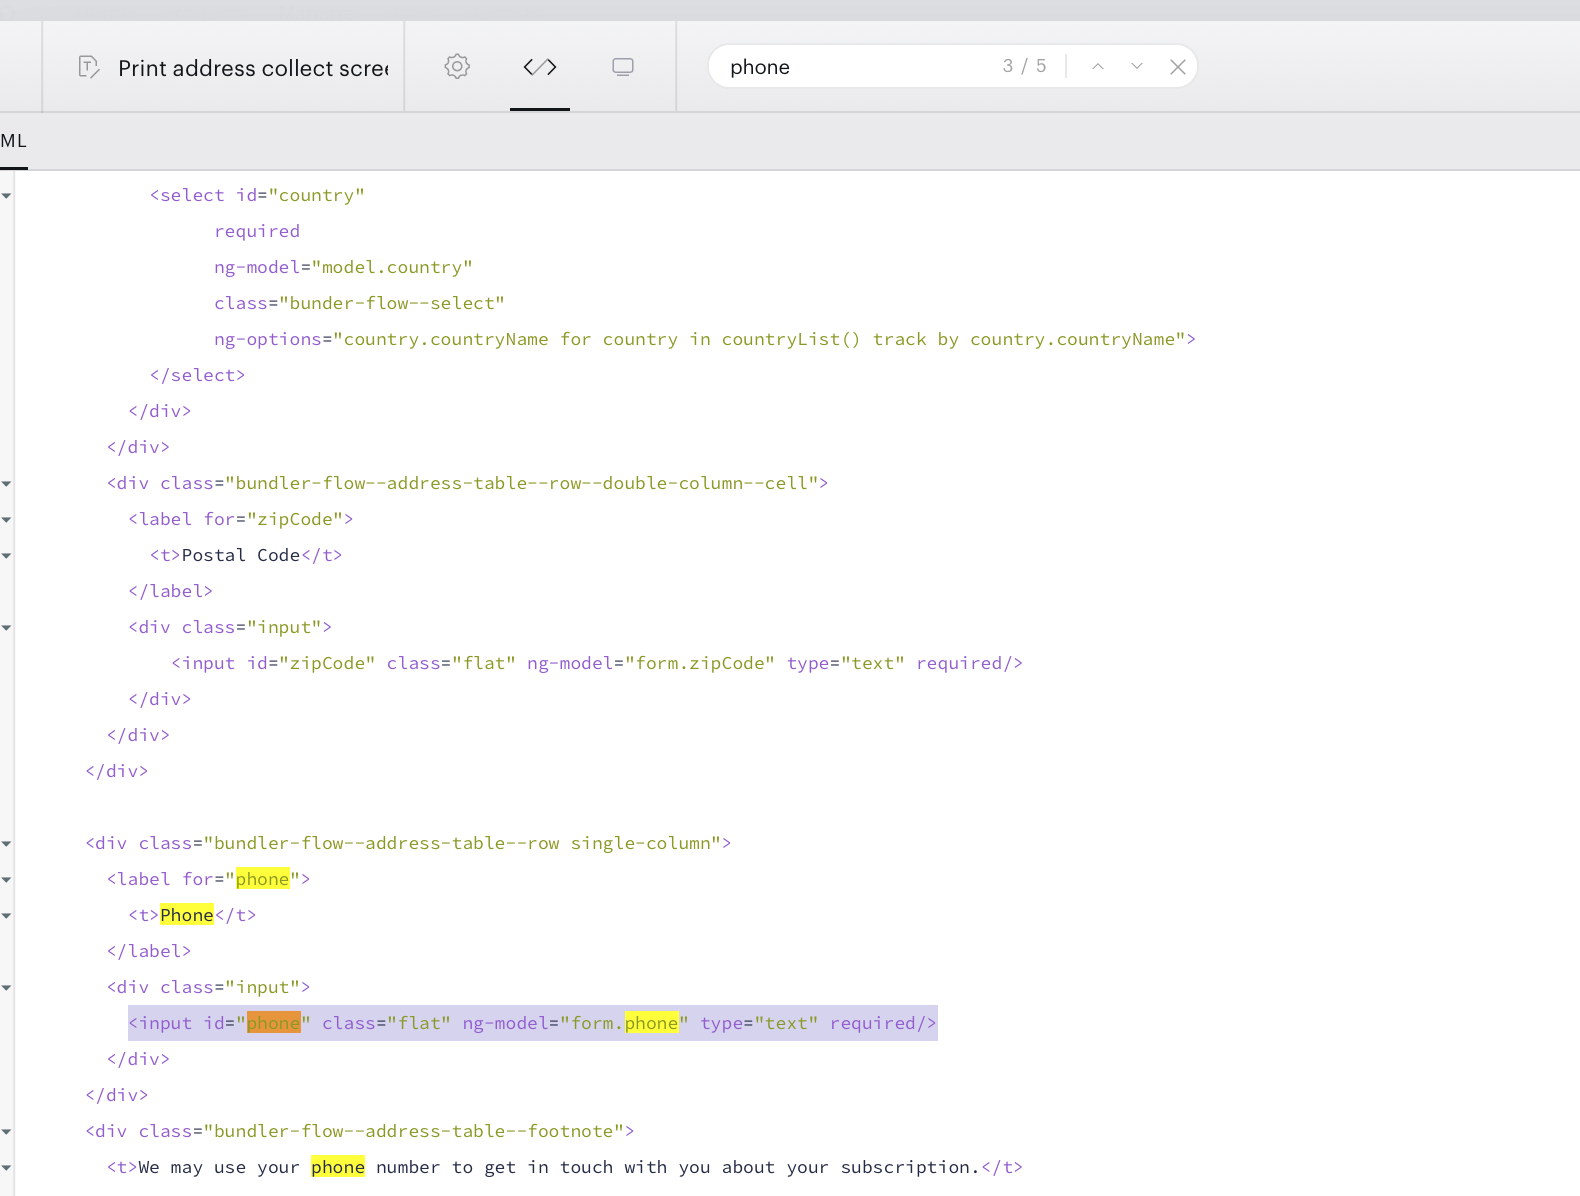Click the Print address collect screen title
Screen dimensions: 1580x1196
click(253, 68)
